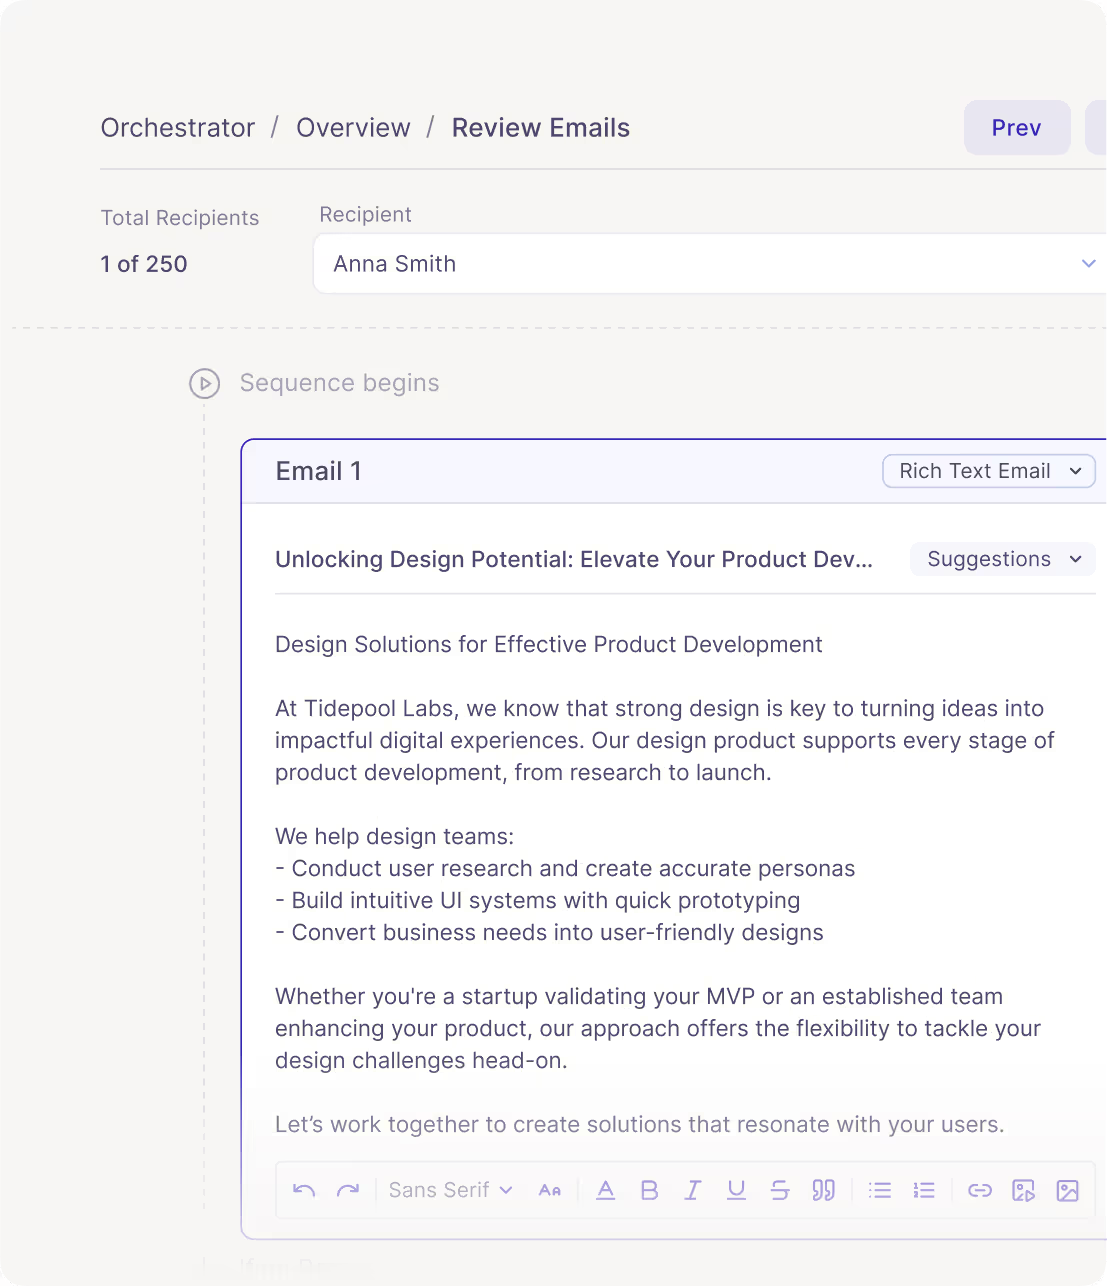Click the 'At Tidepool Labs' paragraph
This screenshot has height=1286, width=1107.
[x=665, y=740]
